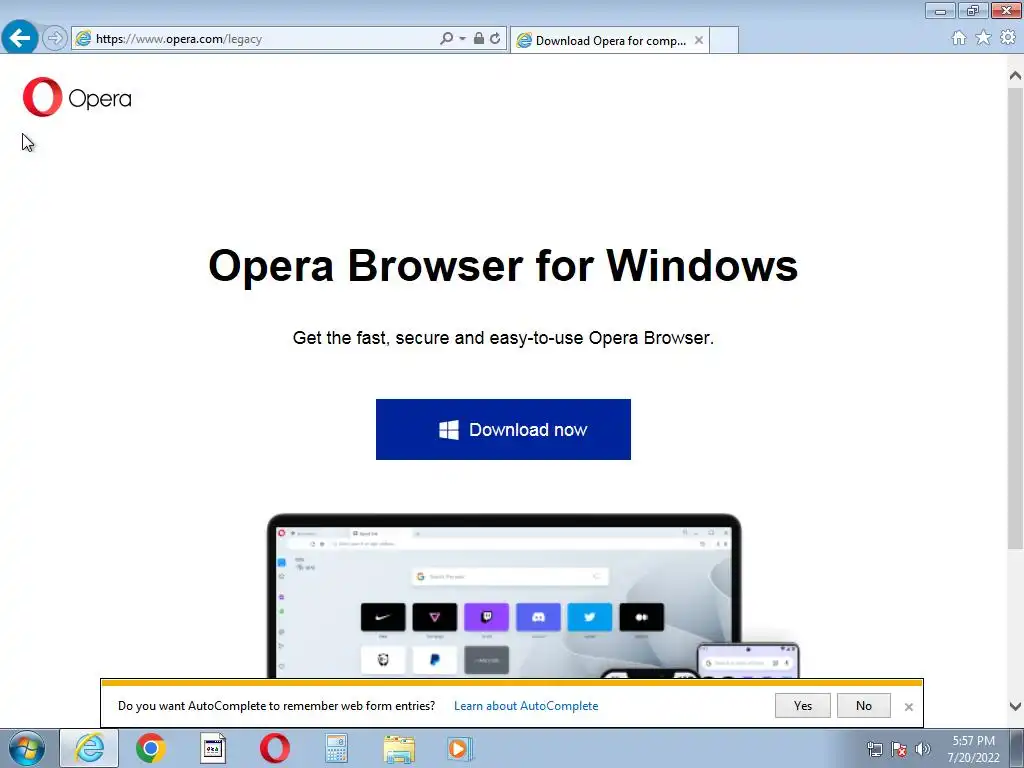Click the Opera logo on page
The image size is (1024, 768).
click(77, 97)
